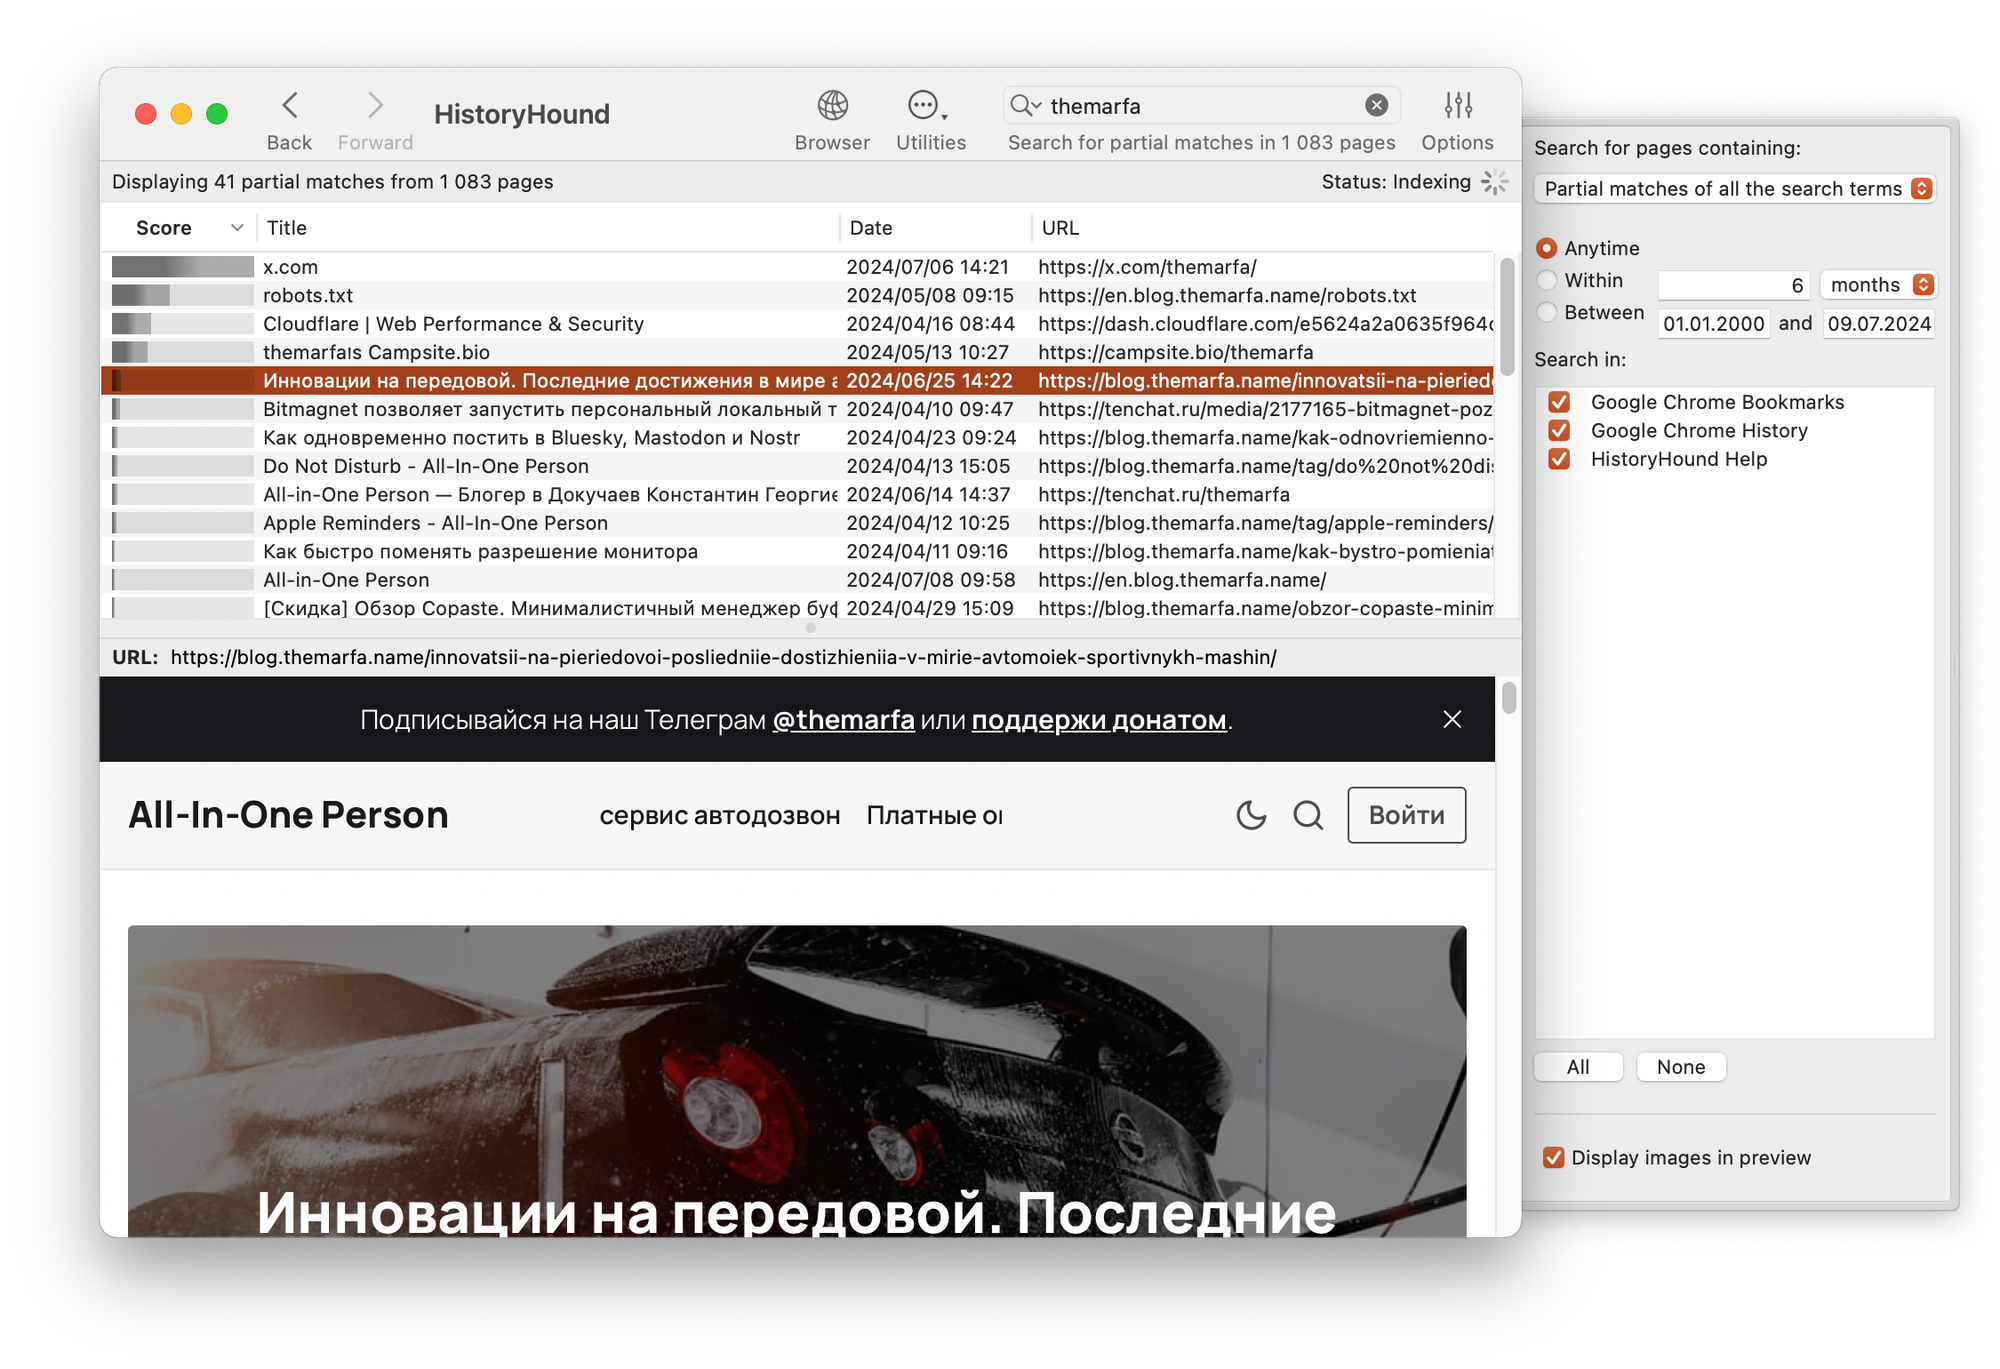
Task: Click the Back arrow icon
Action: tap(290, 105)
